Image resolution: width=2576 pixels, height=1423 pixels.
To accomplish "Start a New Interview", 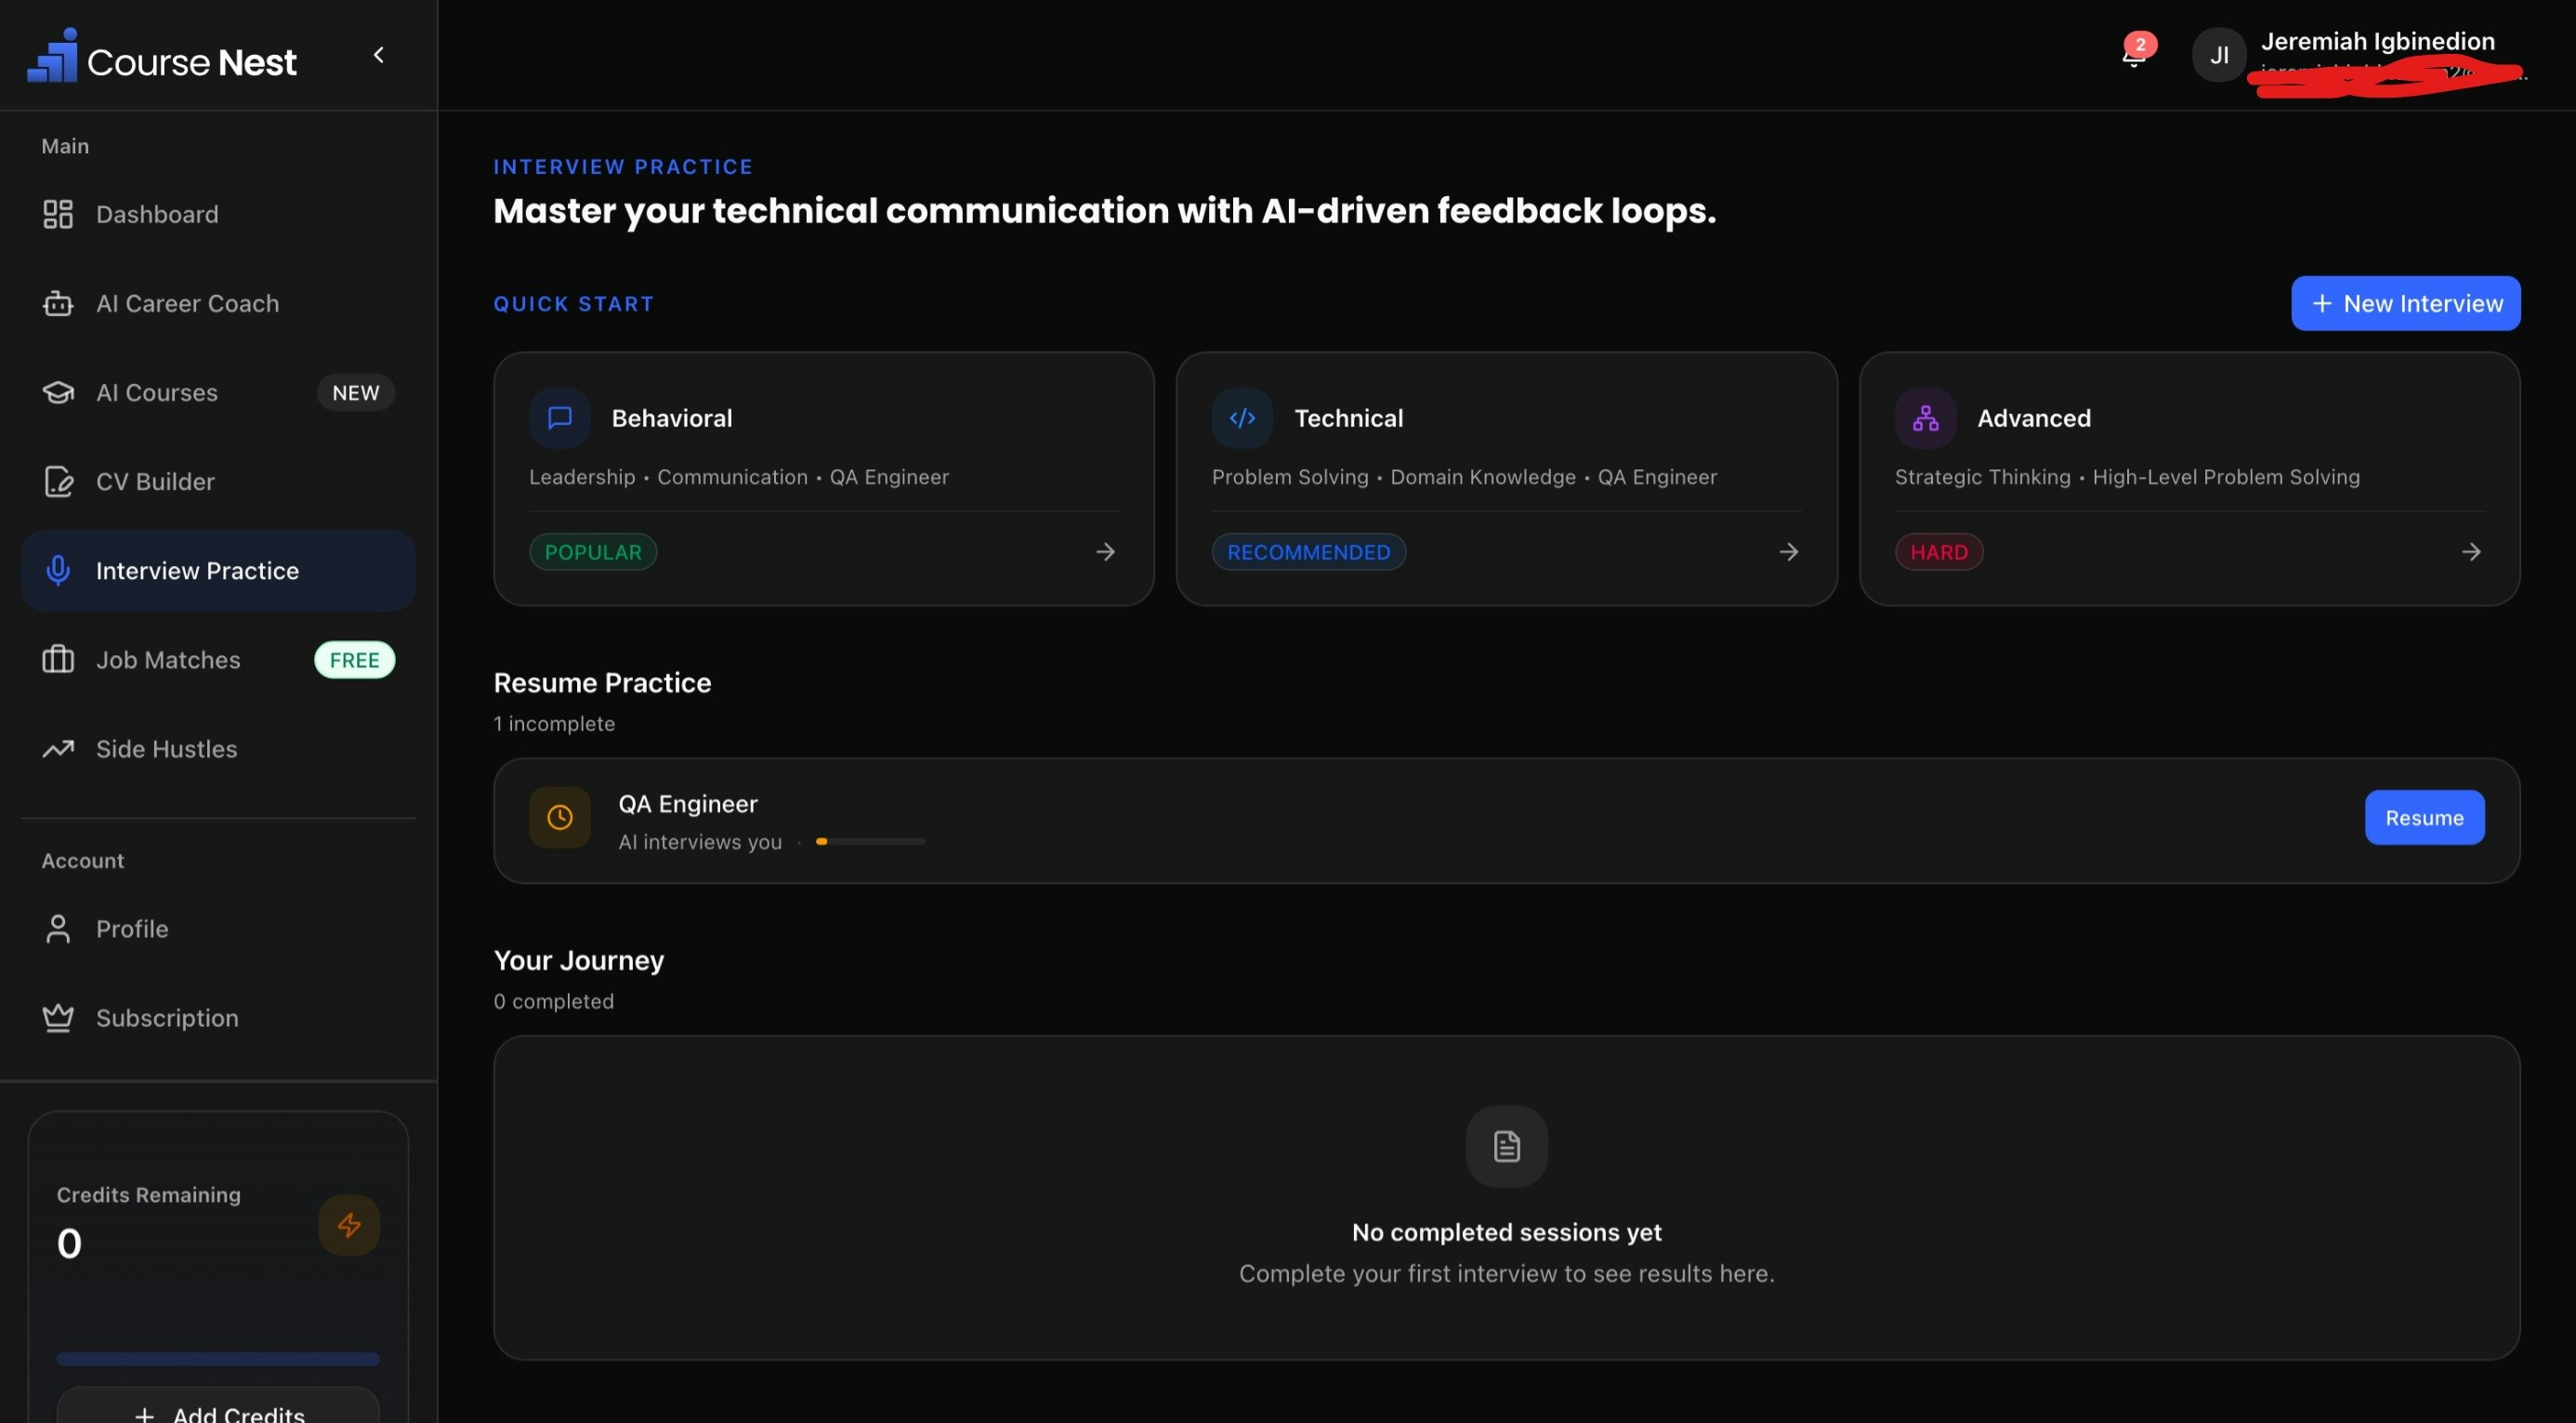I will click(x=2405, y=303).
